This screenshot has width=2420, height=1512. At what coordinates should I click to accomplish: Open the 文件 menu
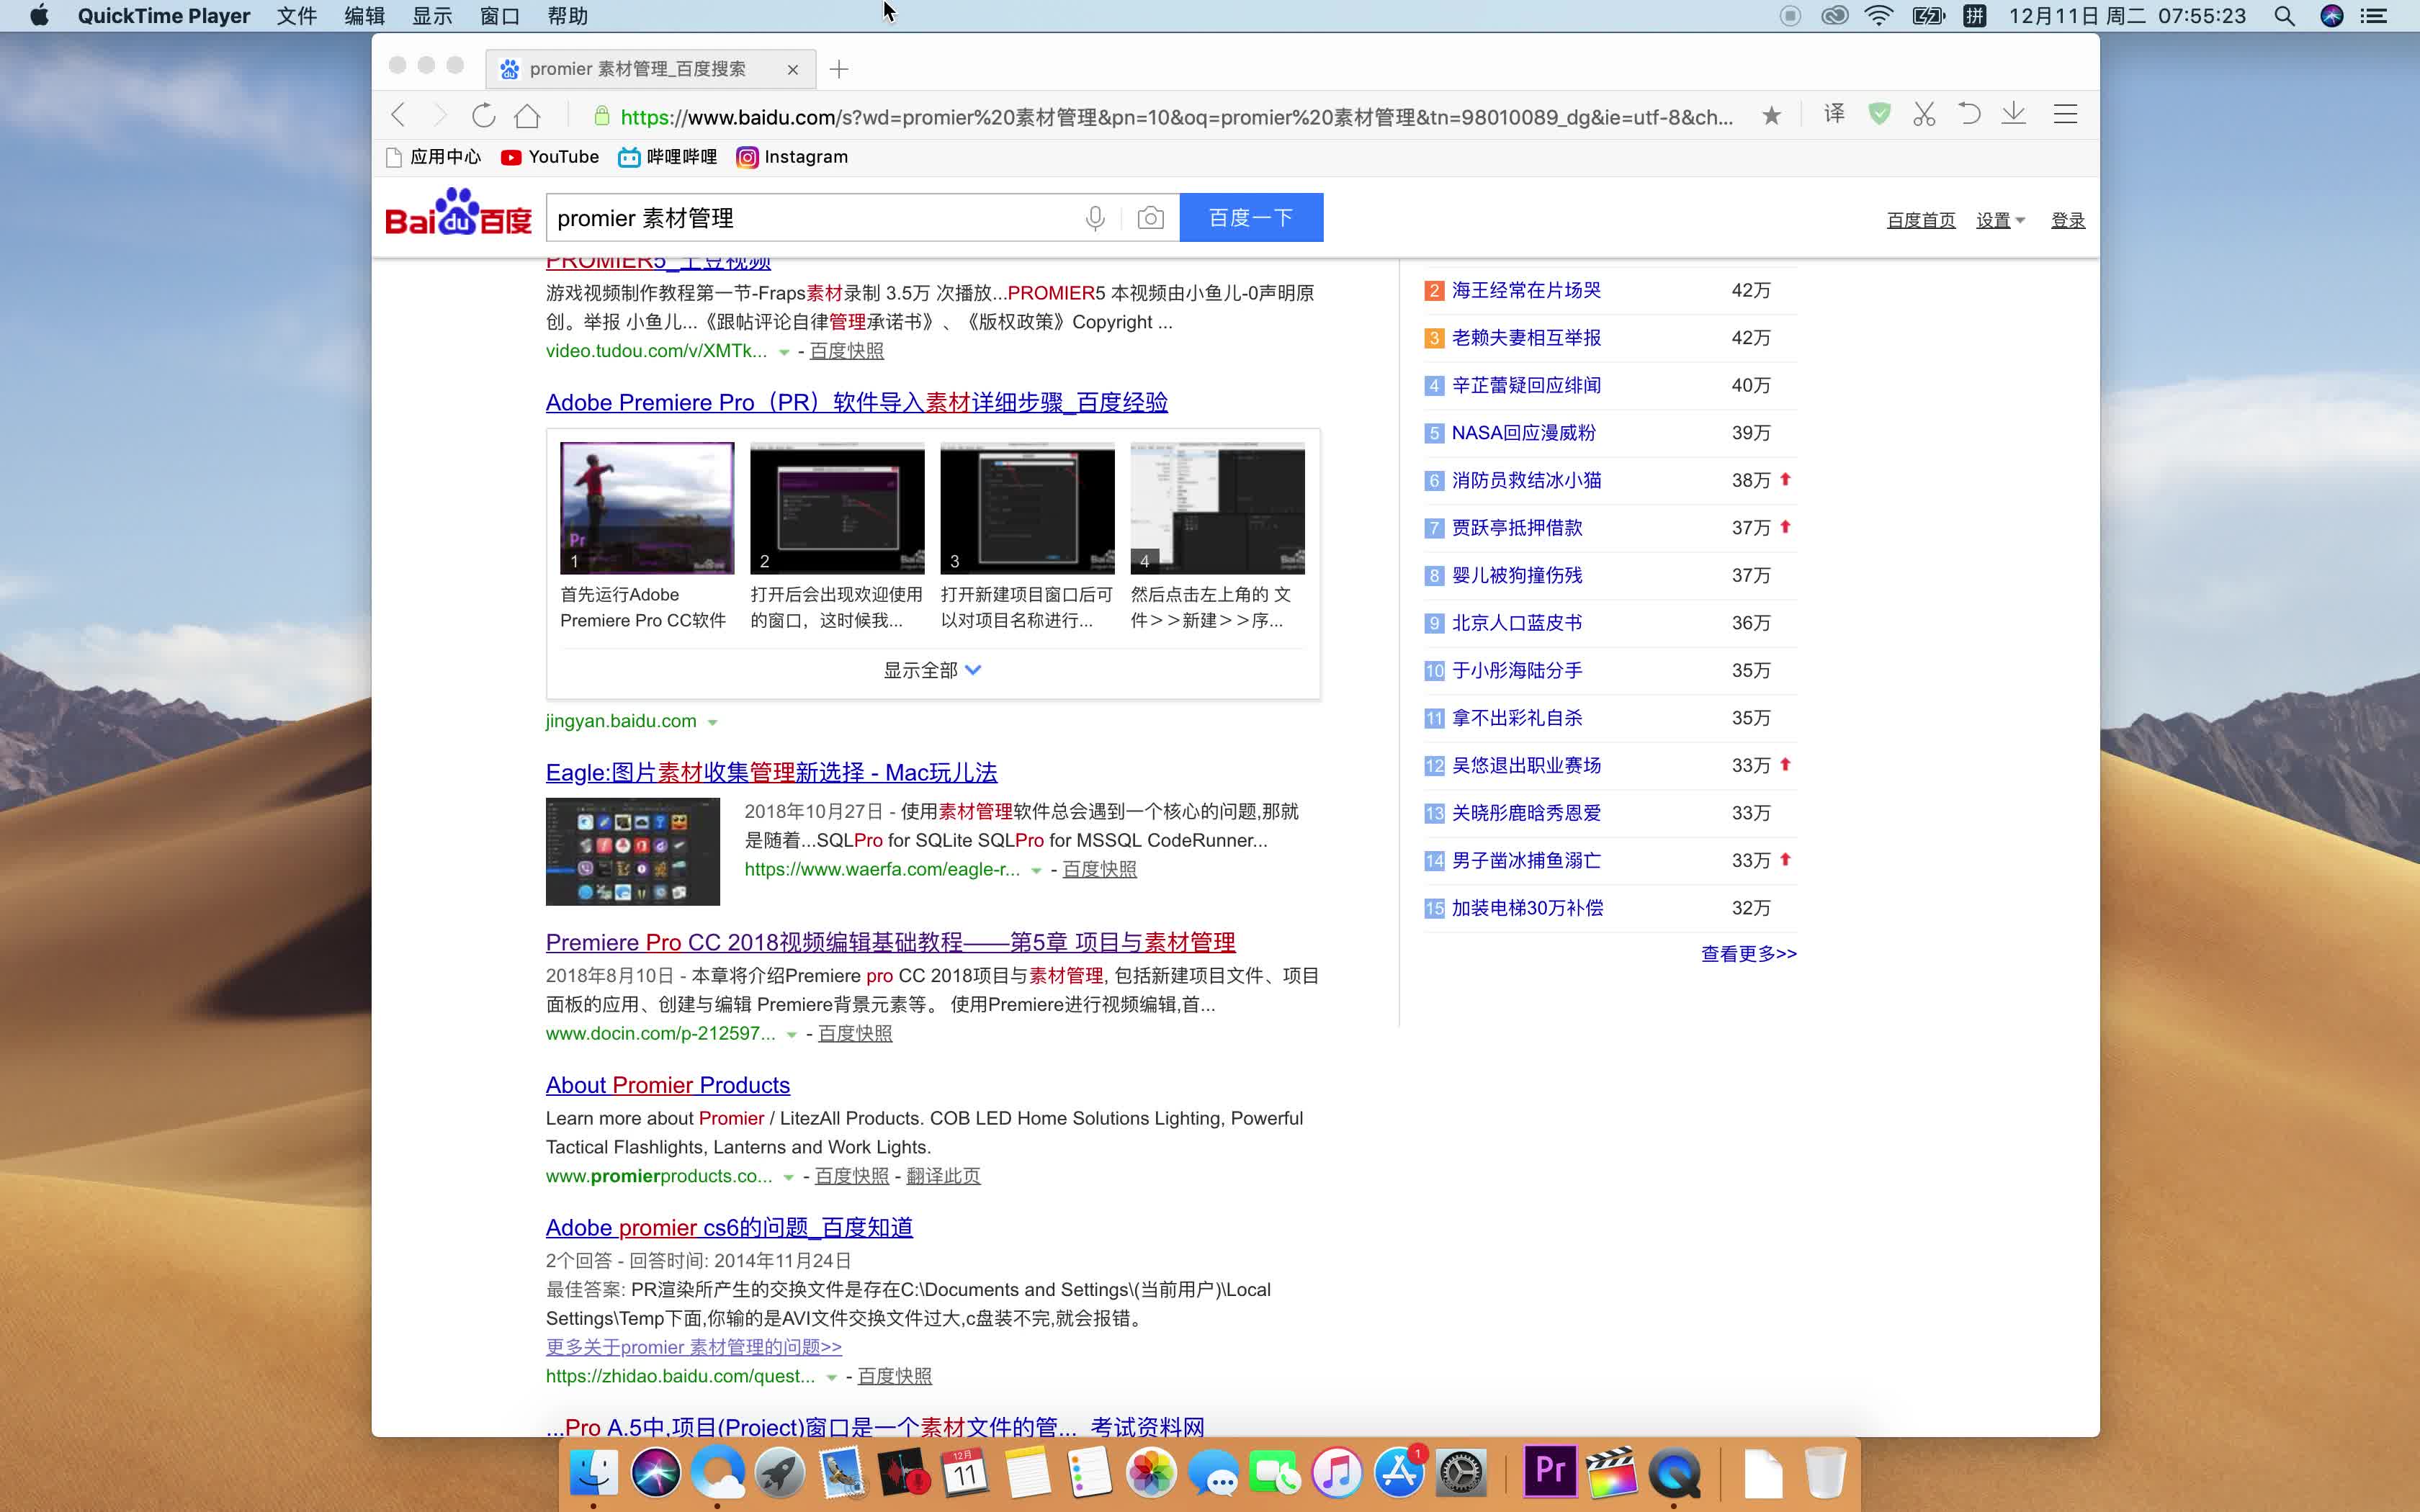[297, 16]
